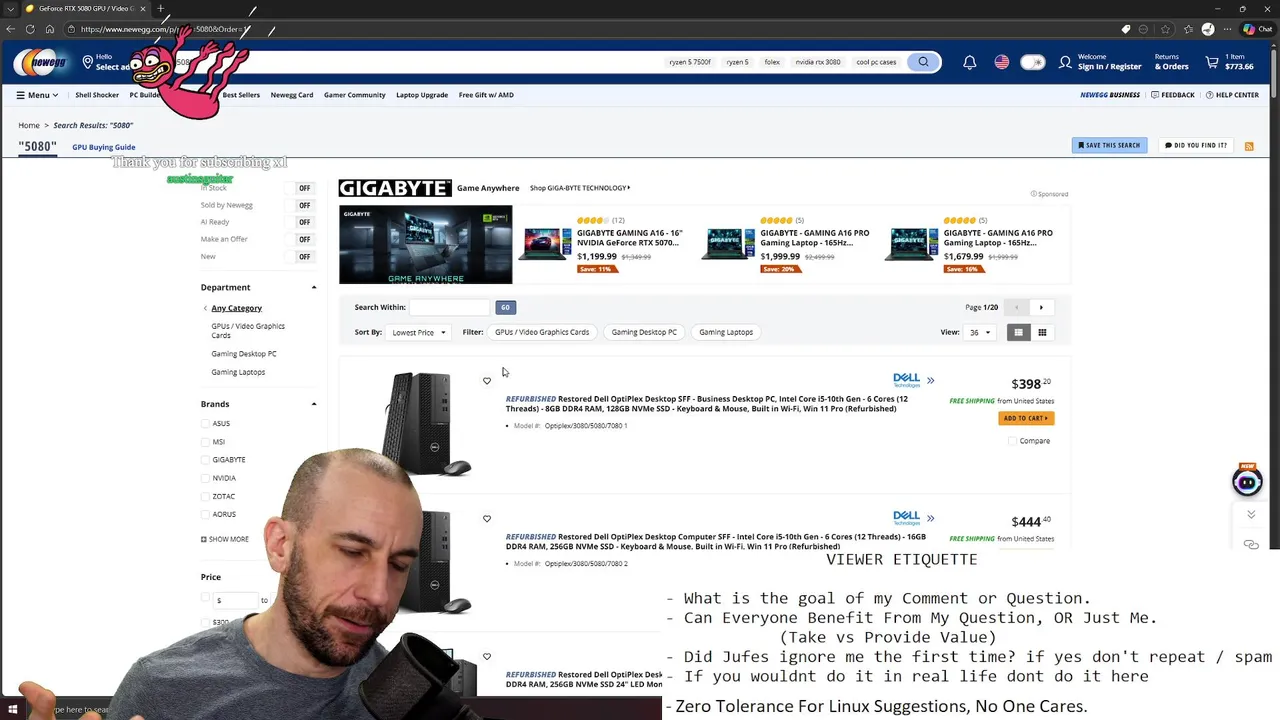Viewport: 1280px width, 720px height.
Task: Open the notifications bell
Action: click(x=969, y=62)
